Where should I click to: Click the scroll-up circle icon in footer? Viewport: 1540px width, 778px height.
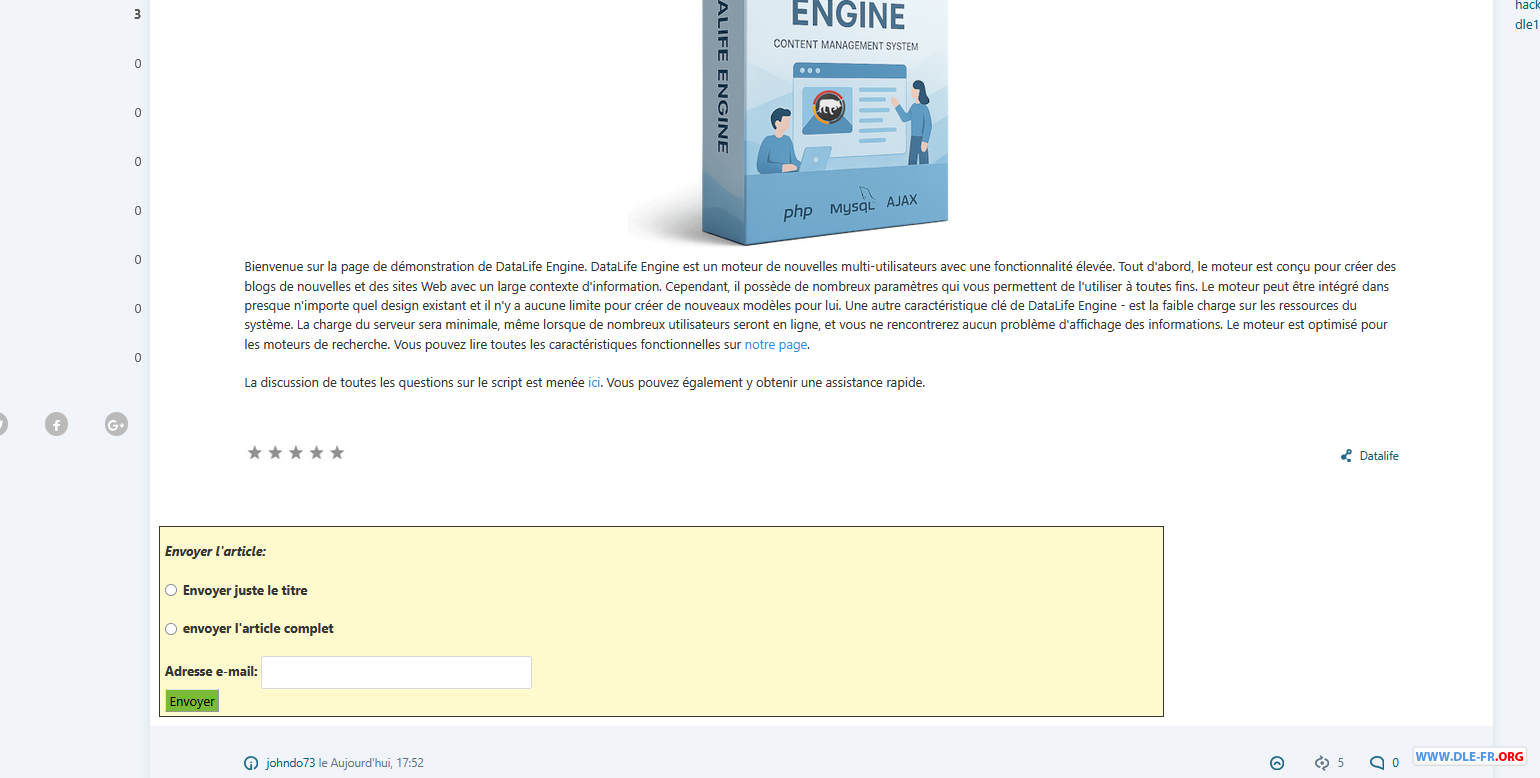[1277, 763]
